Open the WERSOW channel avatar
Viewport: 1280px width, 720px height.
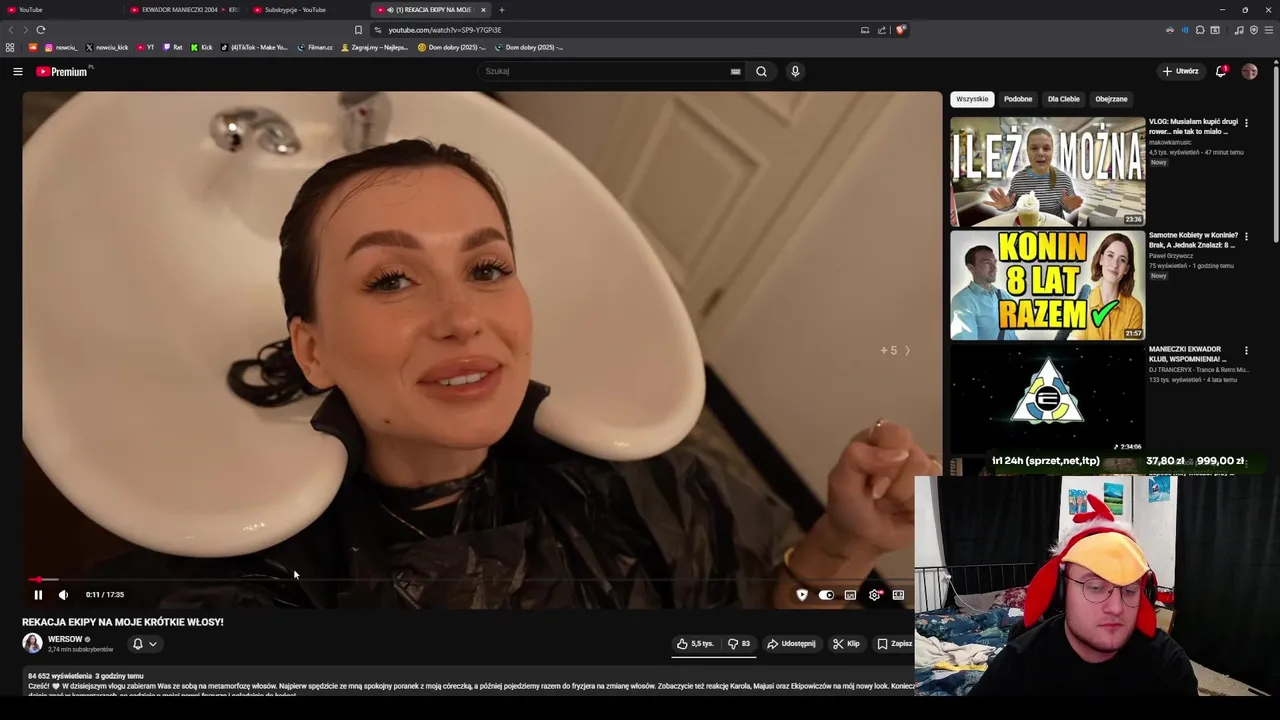32,643
